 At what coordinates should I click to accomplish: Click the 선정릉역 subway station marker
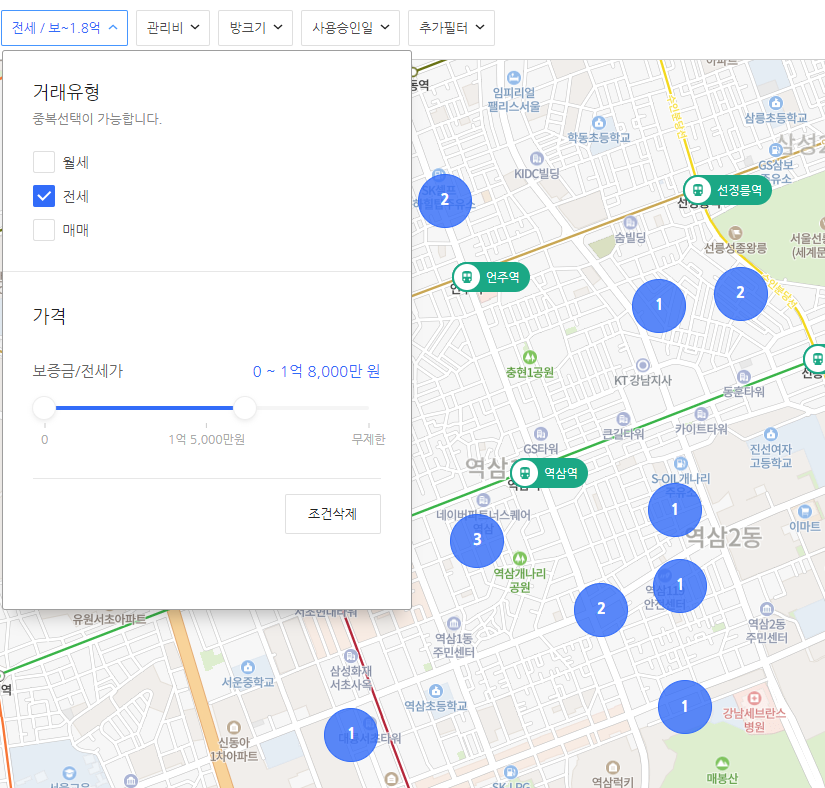point(727,190)
